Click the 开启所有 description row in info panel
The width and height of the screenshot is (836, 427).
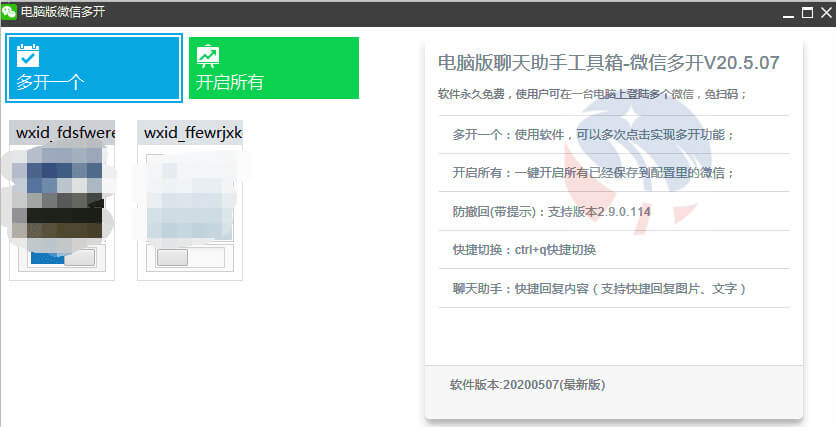(593, 173)
